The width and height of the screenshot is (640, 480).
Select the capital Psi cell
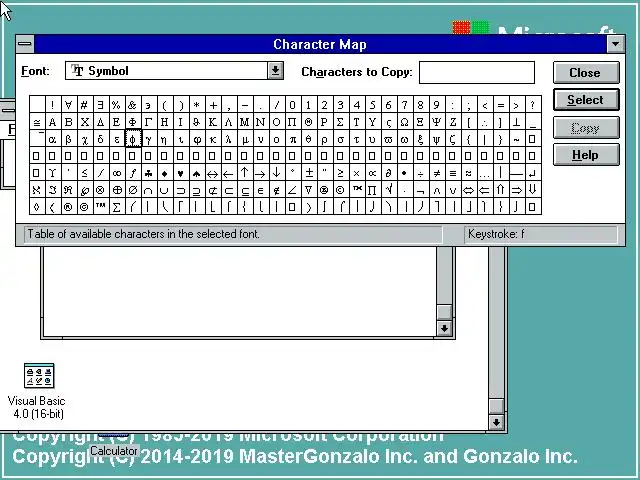pos(436,122)
